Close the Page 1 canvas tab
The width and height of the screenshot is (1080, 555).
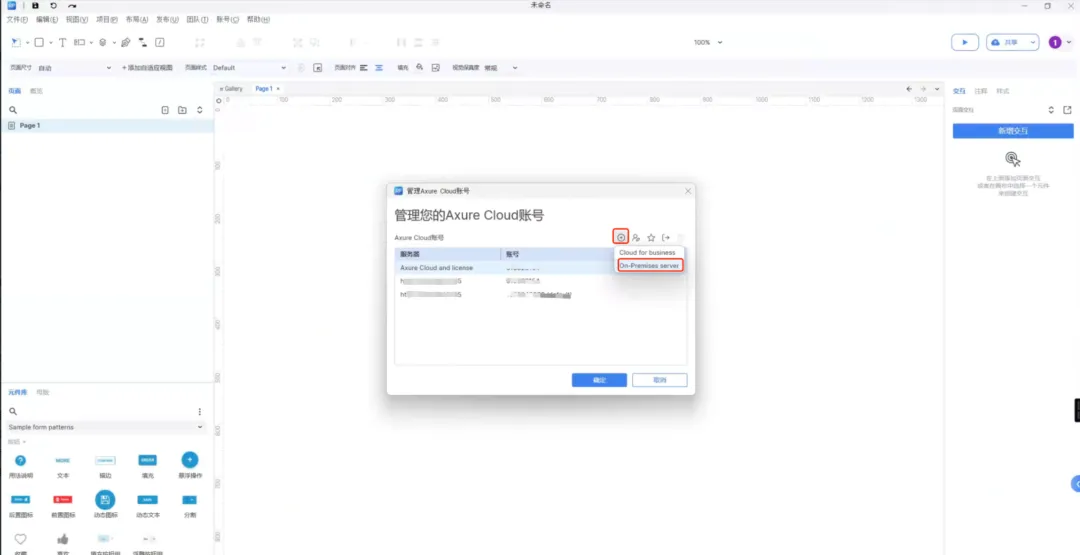pos(278,89)
